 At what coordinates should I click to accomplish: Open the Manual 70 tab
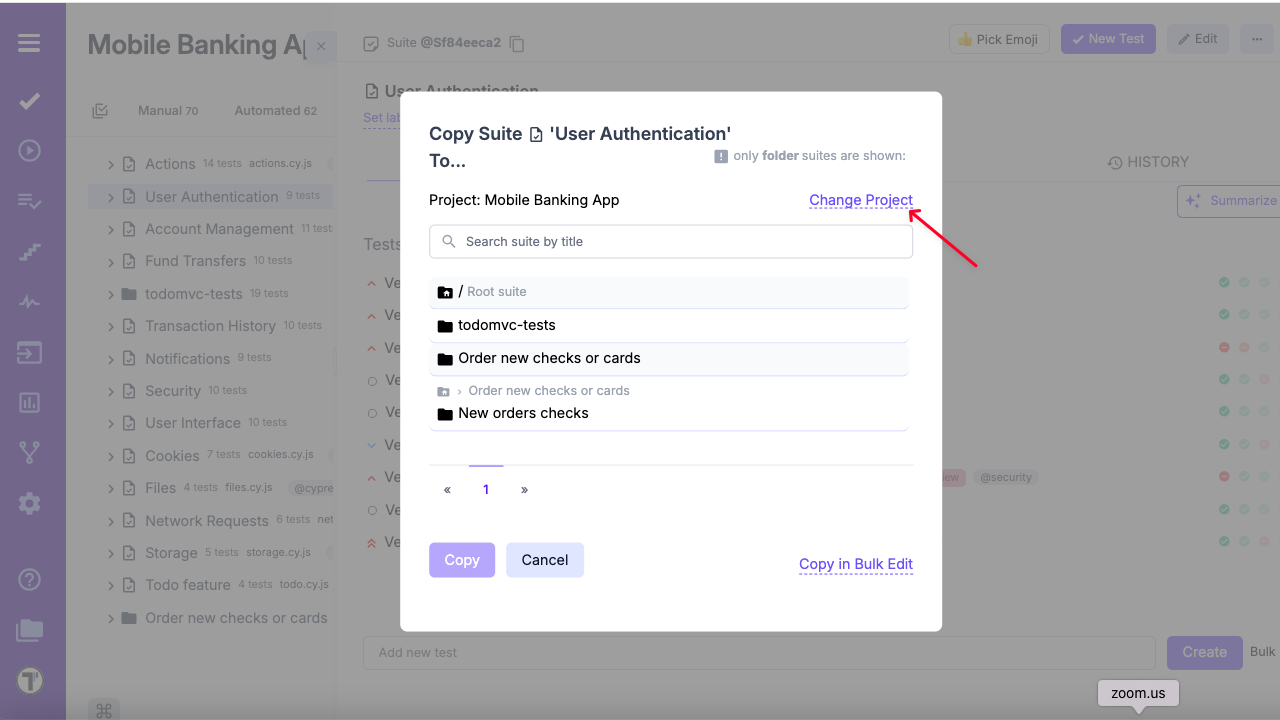[x=168, y=110]
